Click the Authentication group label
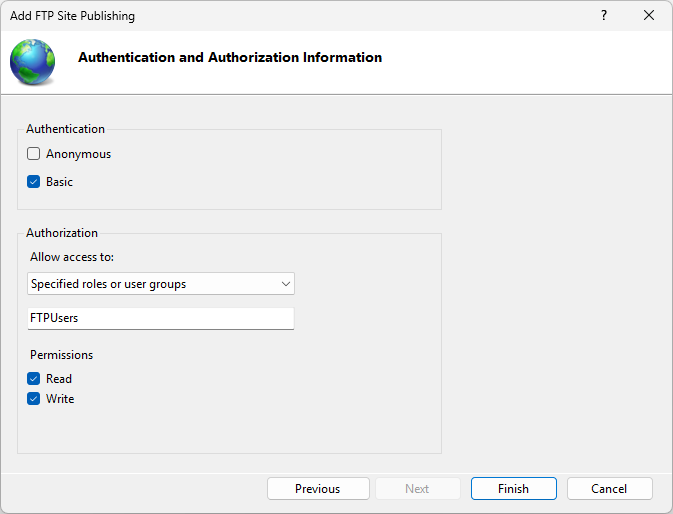The height and width of the screenshot is (514, 673). [65, 129]
